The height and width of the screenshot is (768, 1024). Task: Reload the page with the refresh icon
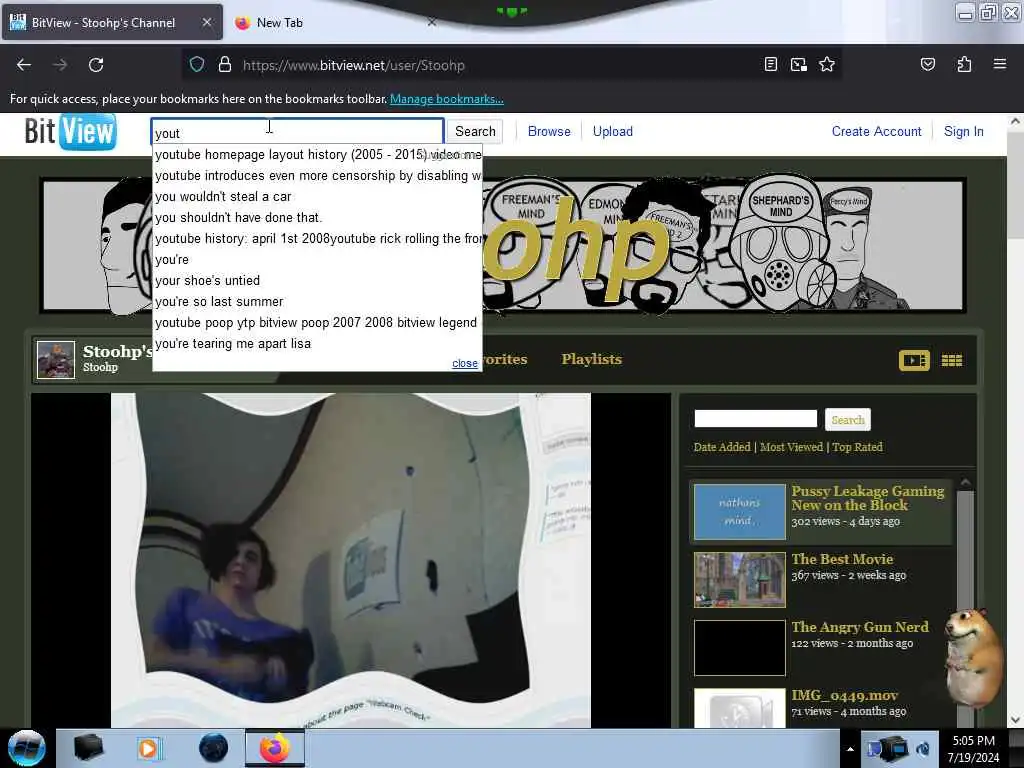click(x=96, y=65)
